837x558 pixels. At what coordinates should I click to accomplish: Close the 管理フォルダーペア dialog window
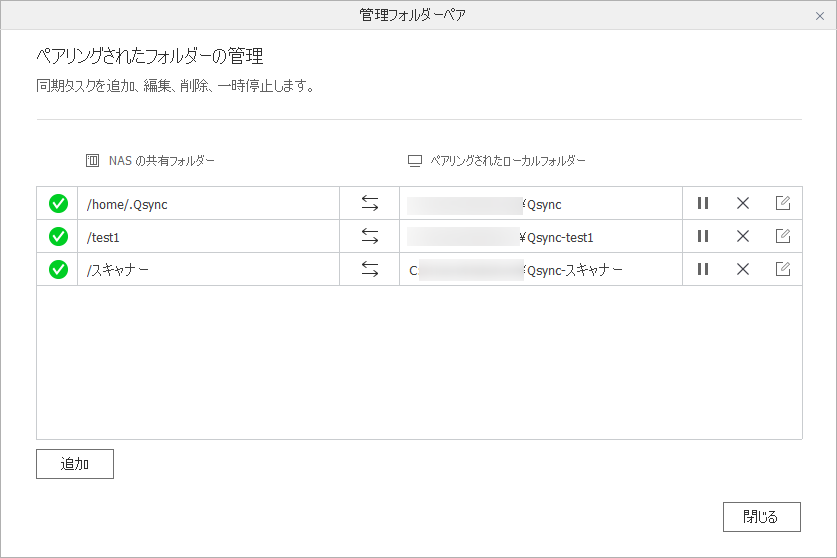coord(820,16)
